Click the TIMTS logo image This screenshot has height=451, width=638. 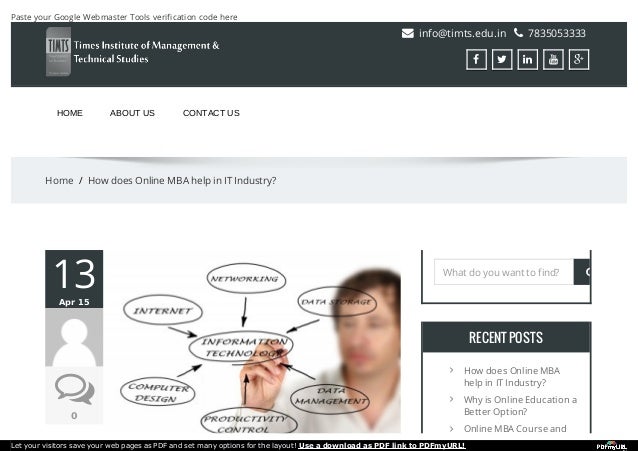pos(58,52)
